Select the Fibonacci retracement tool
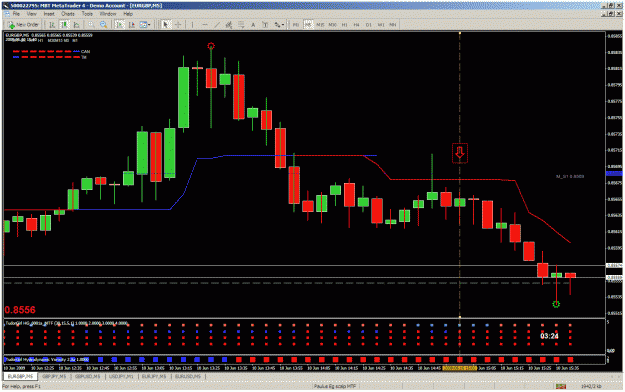Screen dimensions: 625x392 click(241, 25)
